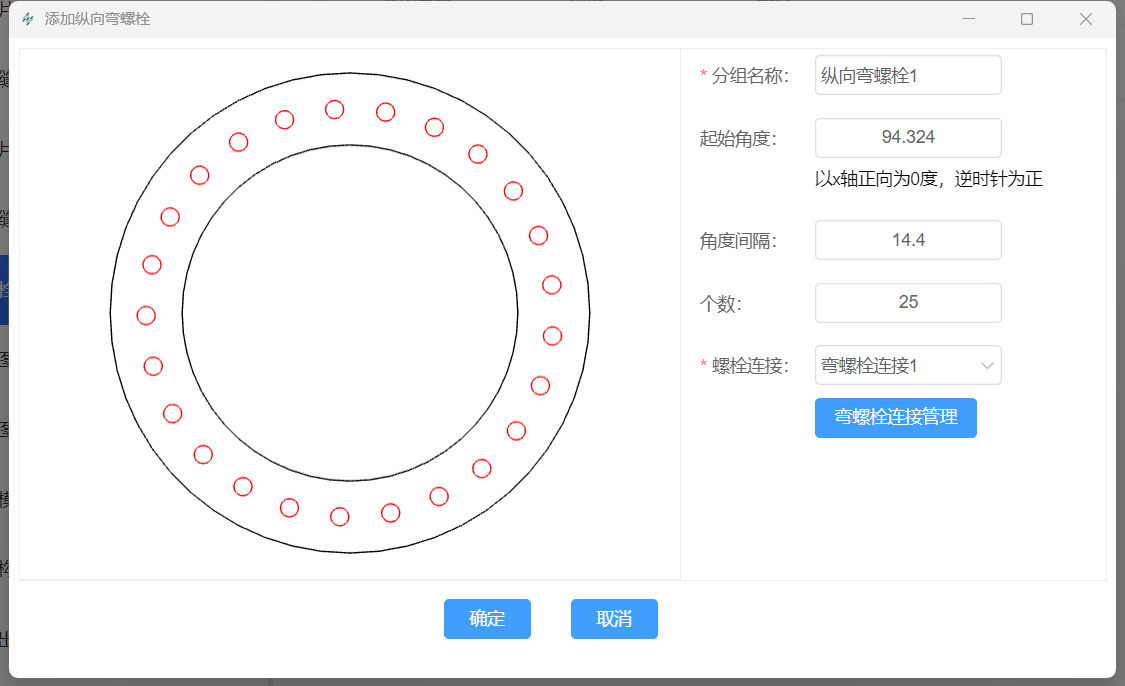This screenshot has width=1125, height=686.
Task: Click the 个数 count field showing 25
Action: (x=908, y=302)
